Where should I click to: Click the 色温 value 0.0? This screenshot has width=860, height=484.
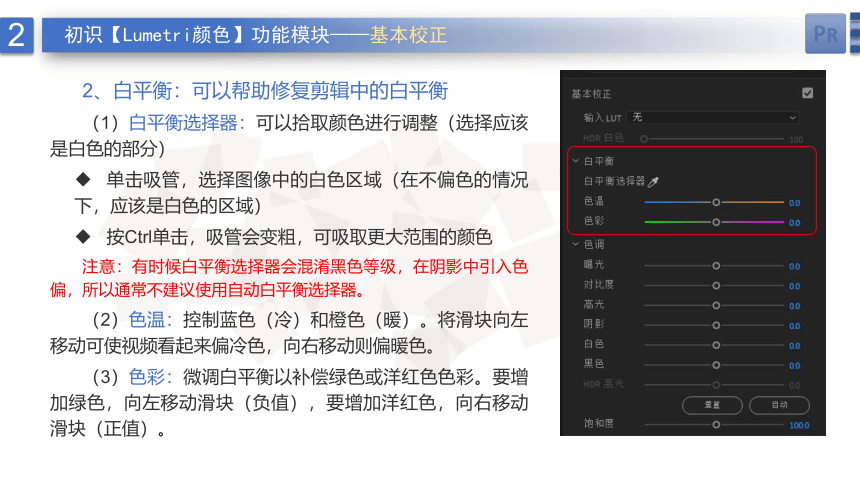point(794,203)
